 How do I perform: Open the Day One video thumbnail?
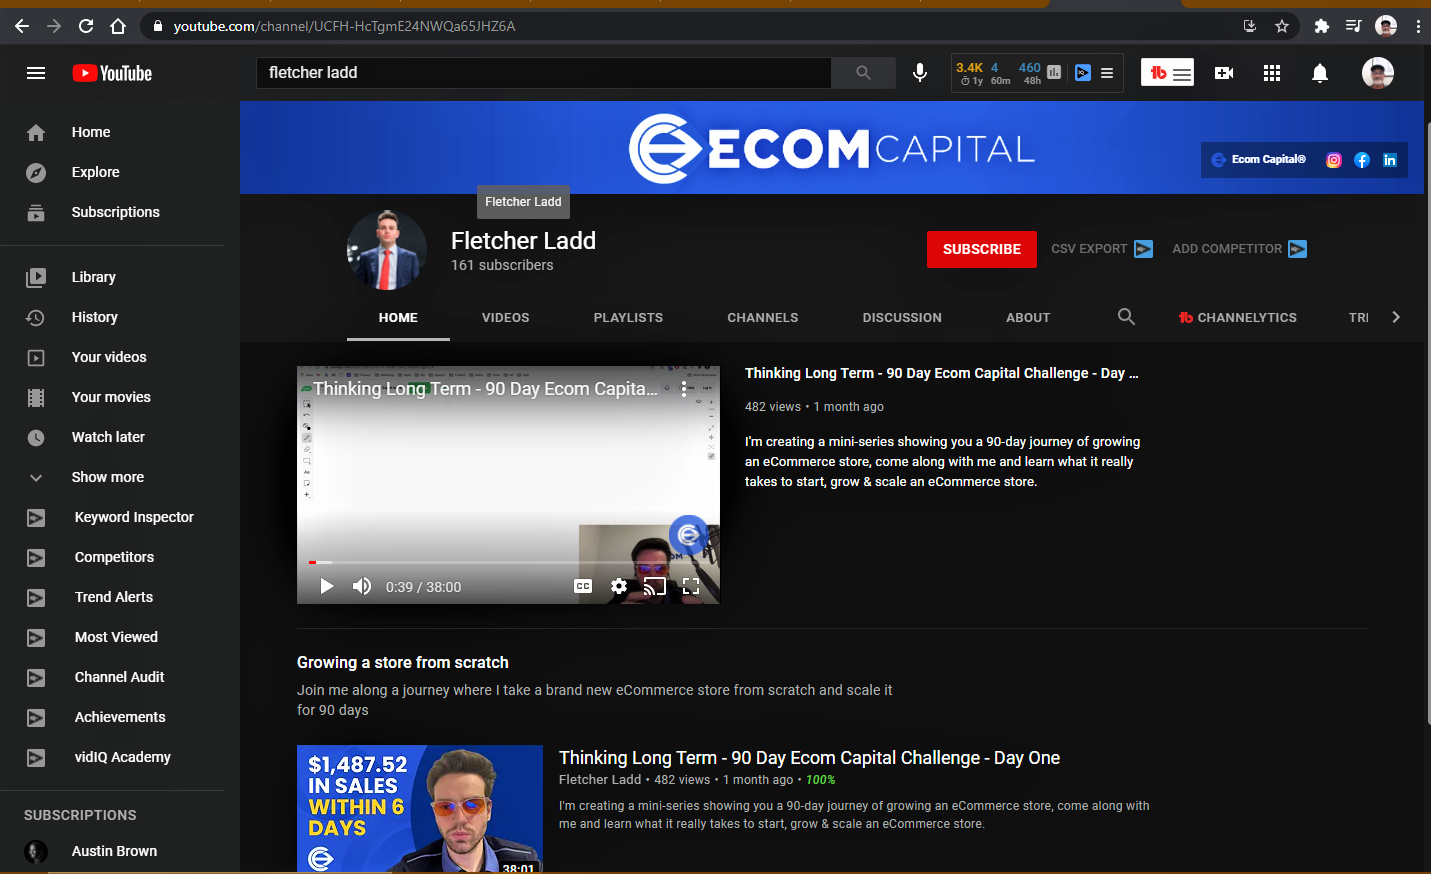(419, 810)
